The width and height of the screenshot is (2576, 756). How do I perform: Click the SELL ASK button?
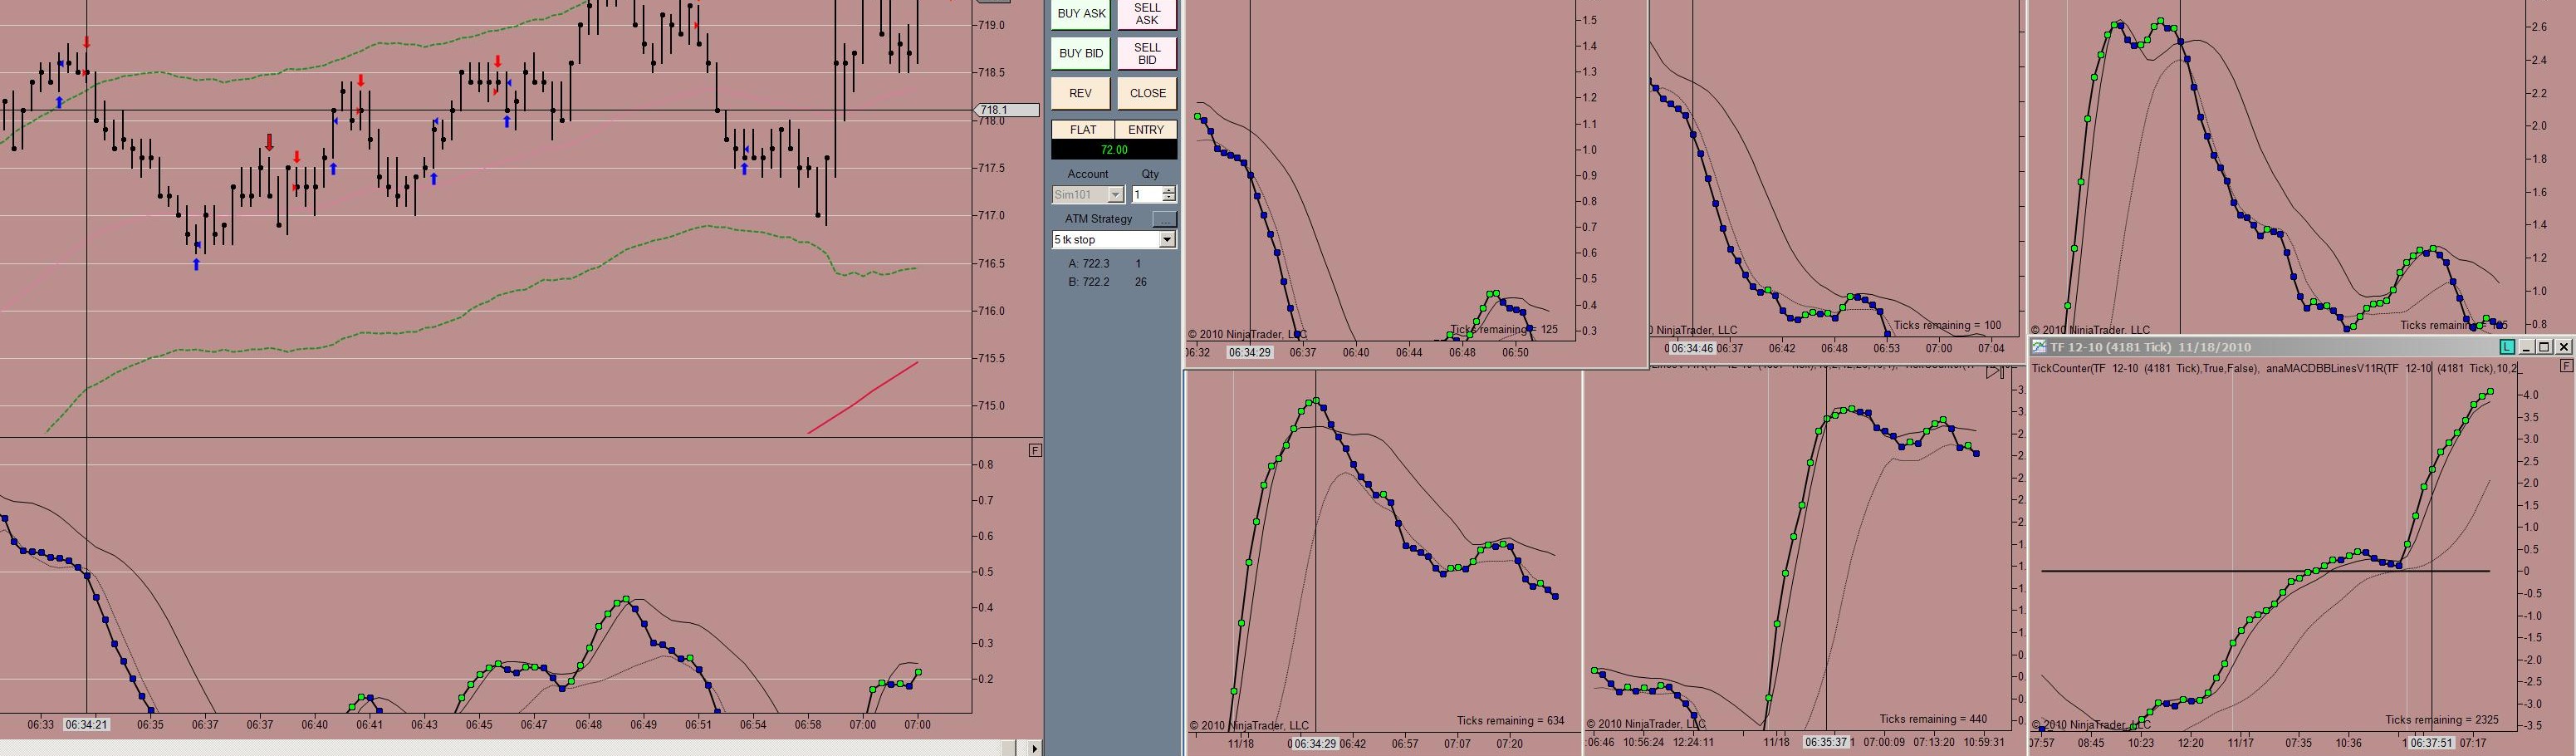pyautogui.click(x=1147, y=14)
